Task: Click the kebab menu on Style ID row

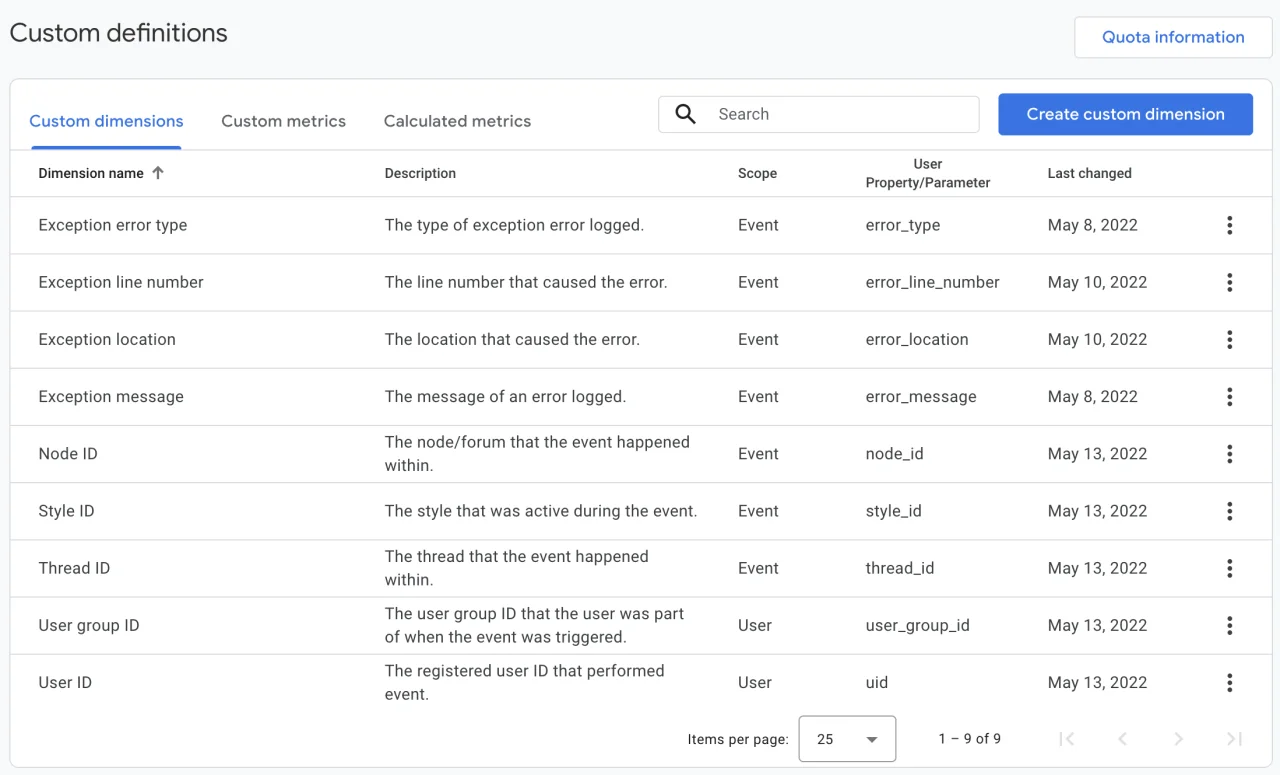Action: pos(1229,511)
